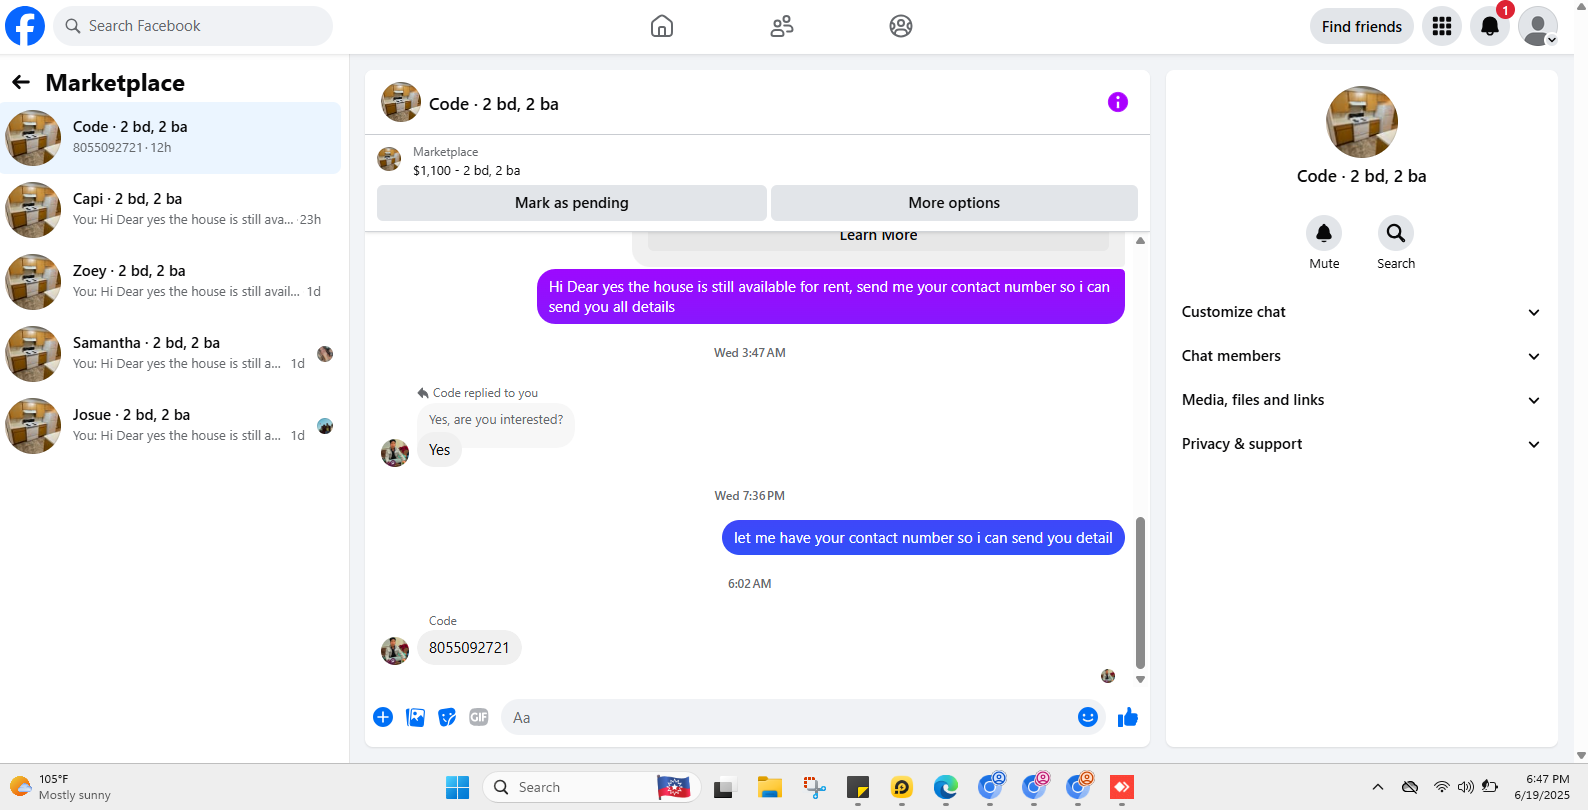Go back using the arrow beside Marketplace
The image size is (1588, 810).
coord(21,82)
